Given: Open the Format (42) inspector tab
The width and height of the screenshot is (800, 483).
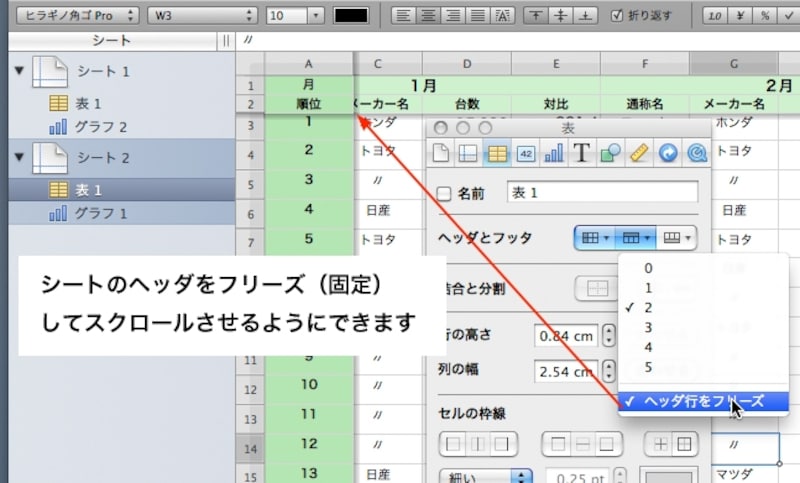Looking at the screenshot, I should click(x=526, y=153).
